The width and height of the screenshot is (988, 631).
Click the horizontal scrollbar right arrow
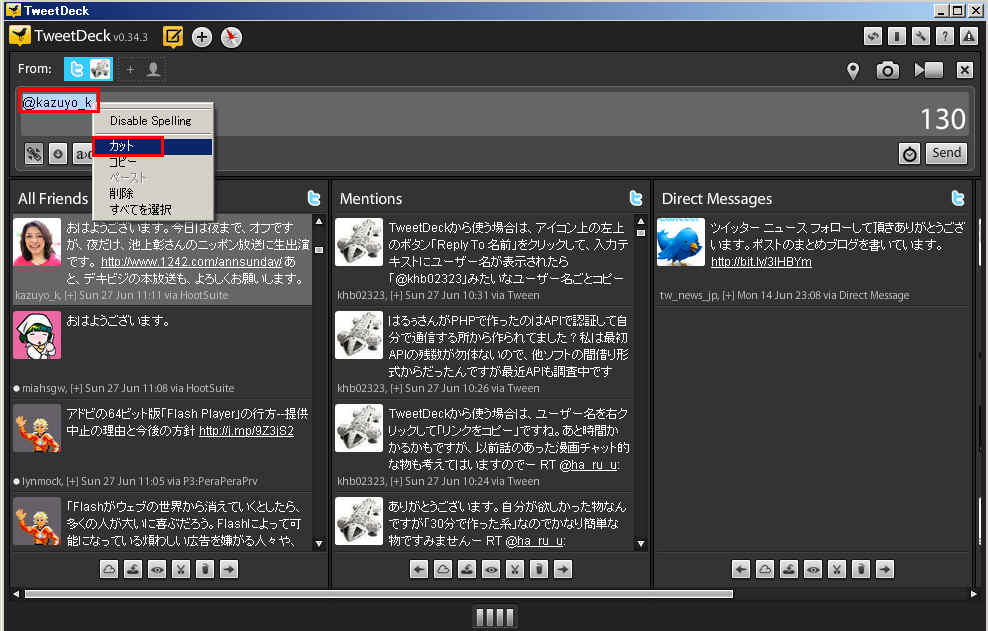(974, 594)
